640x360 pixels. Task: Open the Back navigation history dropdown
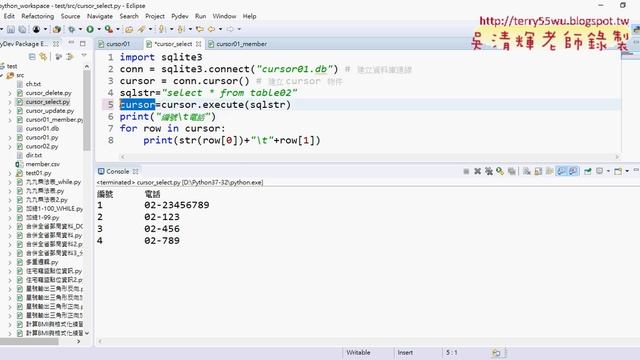(x=220, y=29)
